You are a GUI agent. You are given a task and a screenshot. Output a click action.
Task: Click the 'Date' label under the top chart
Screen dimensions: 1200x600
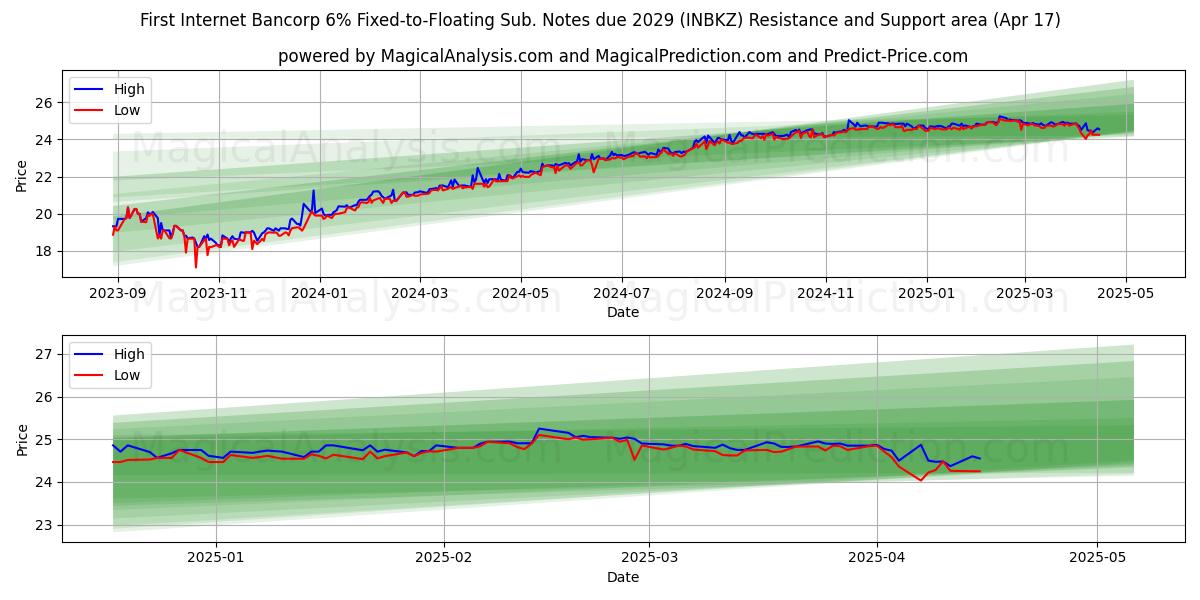coord(623,312)
